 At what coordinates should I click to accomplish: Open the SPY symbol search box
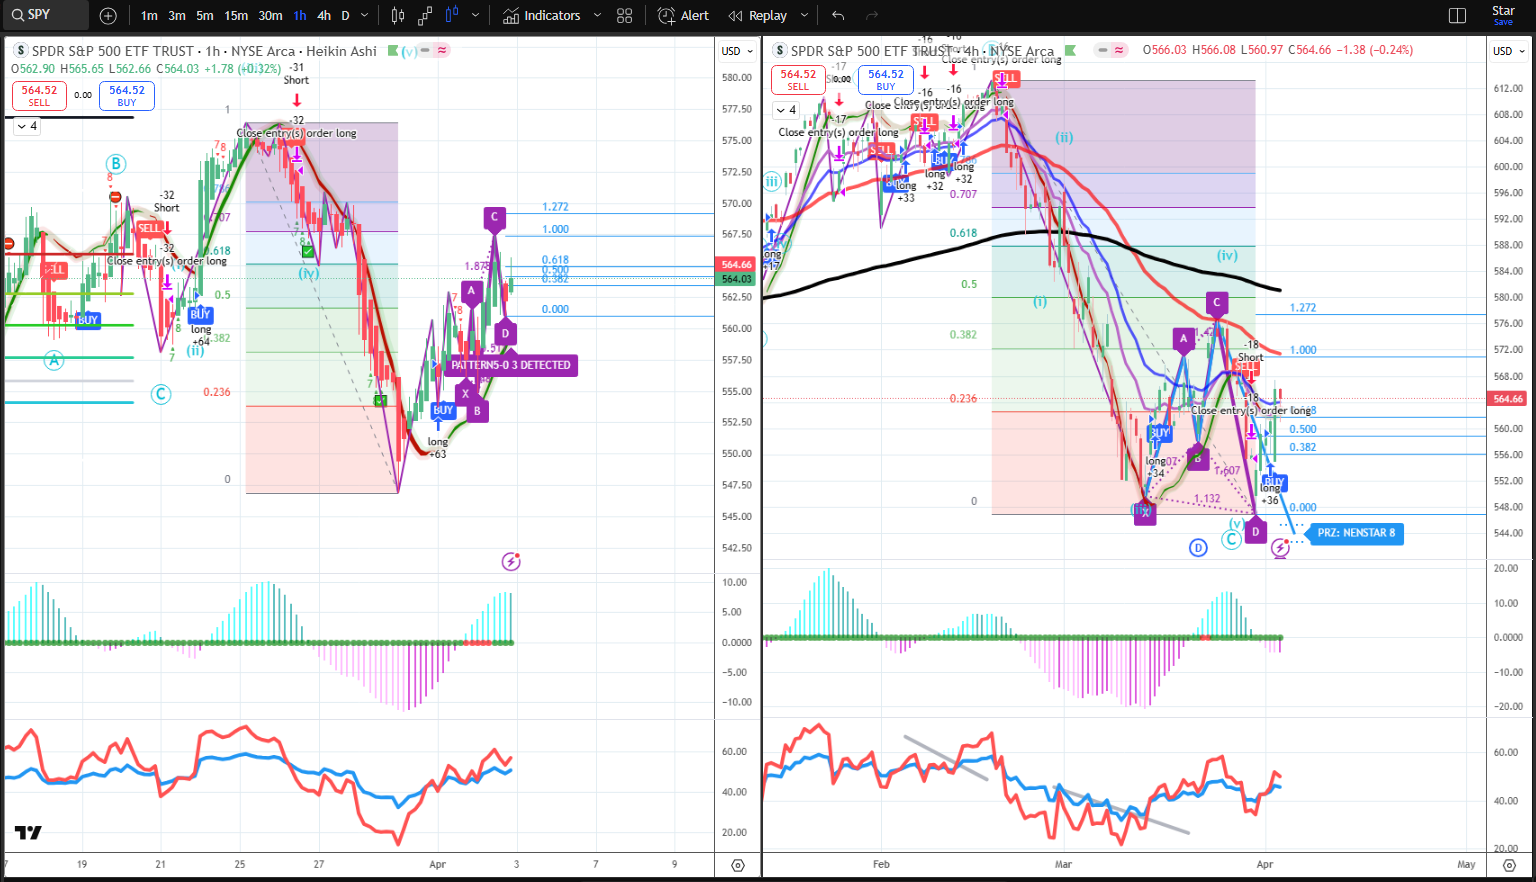point(45,15)
